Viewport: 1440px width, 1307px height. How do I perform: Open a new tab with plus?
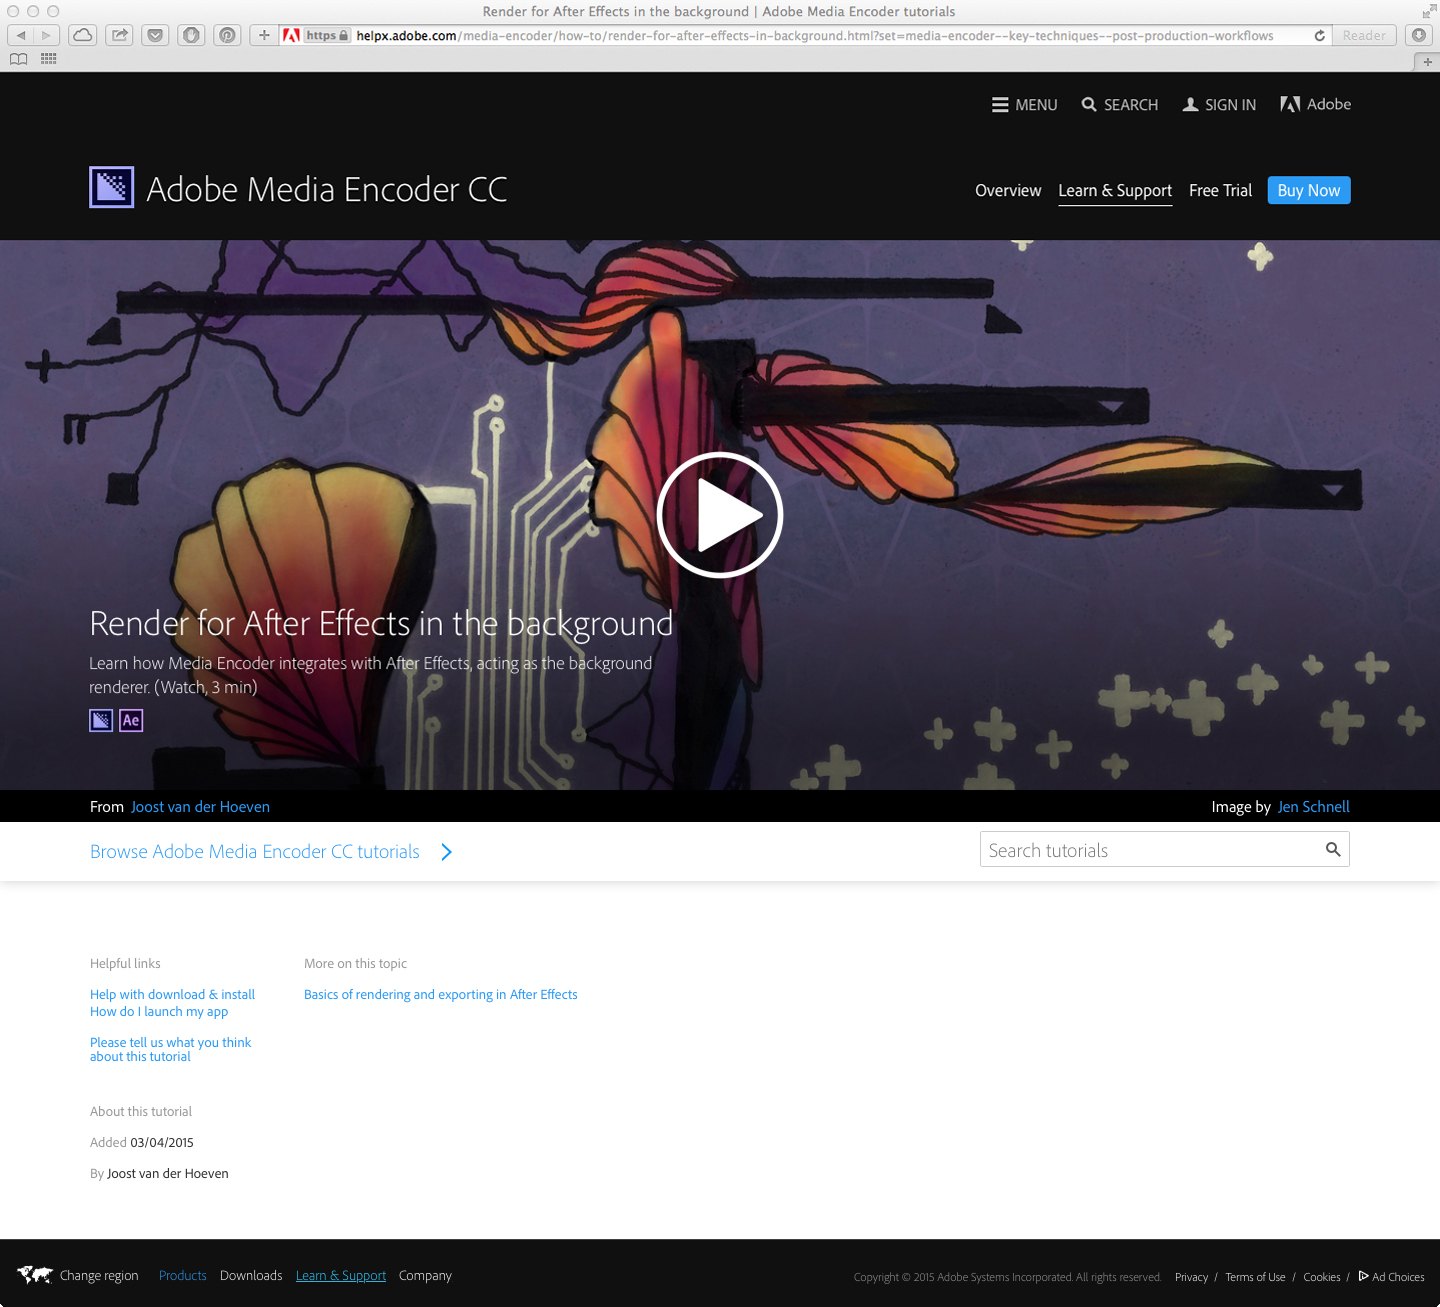click(x=1427, y=62)
